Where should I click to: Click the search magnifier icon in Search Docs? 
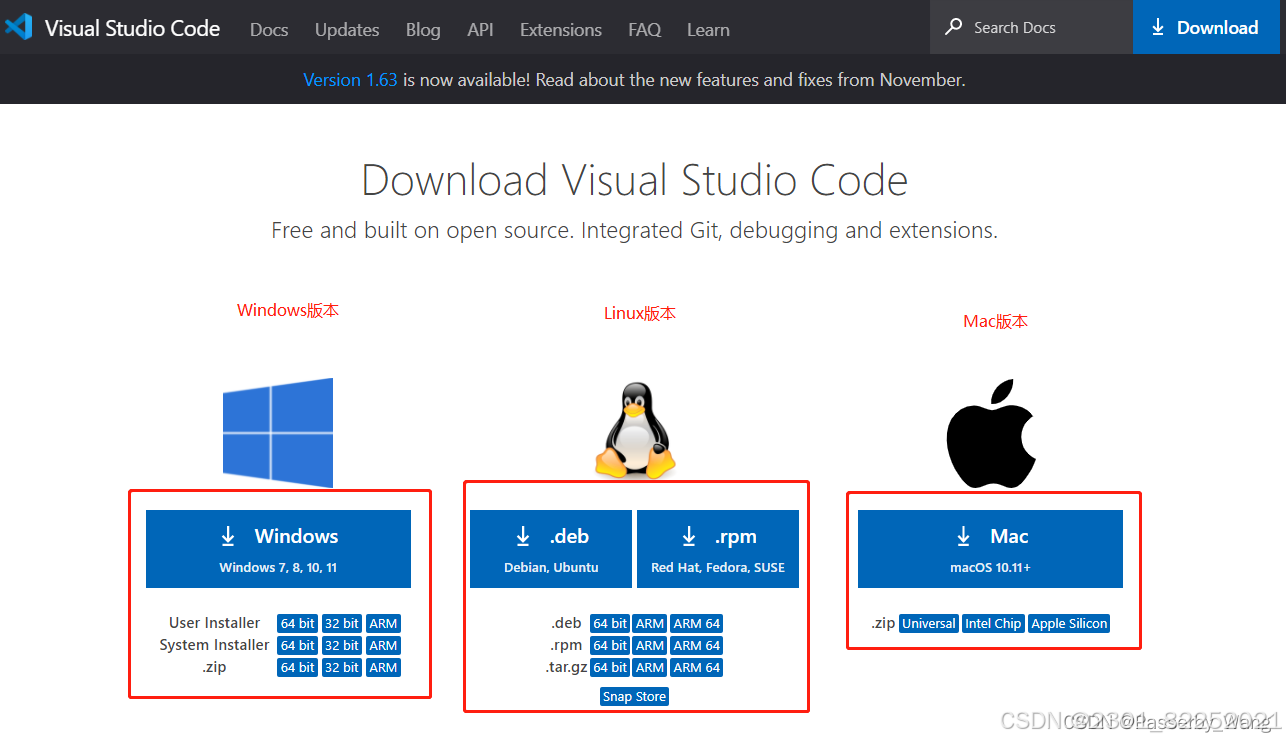click(953, 27)
